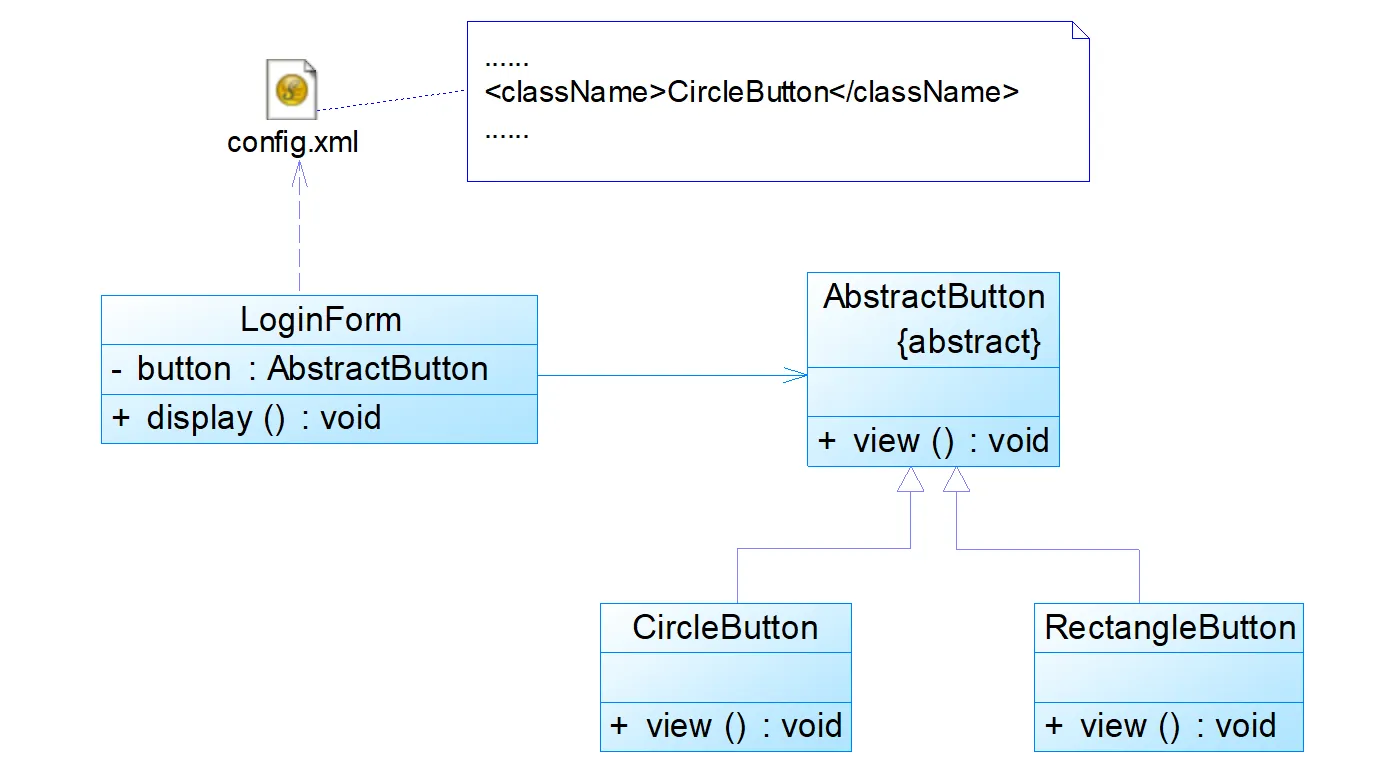The image size is (1394, 782).
Task: Click the config.xml file icon
Action: pos(292,90)
